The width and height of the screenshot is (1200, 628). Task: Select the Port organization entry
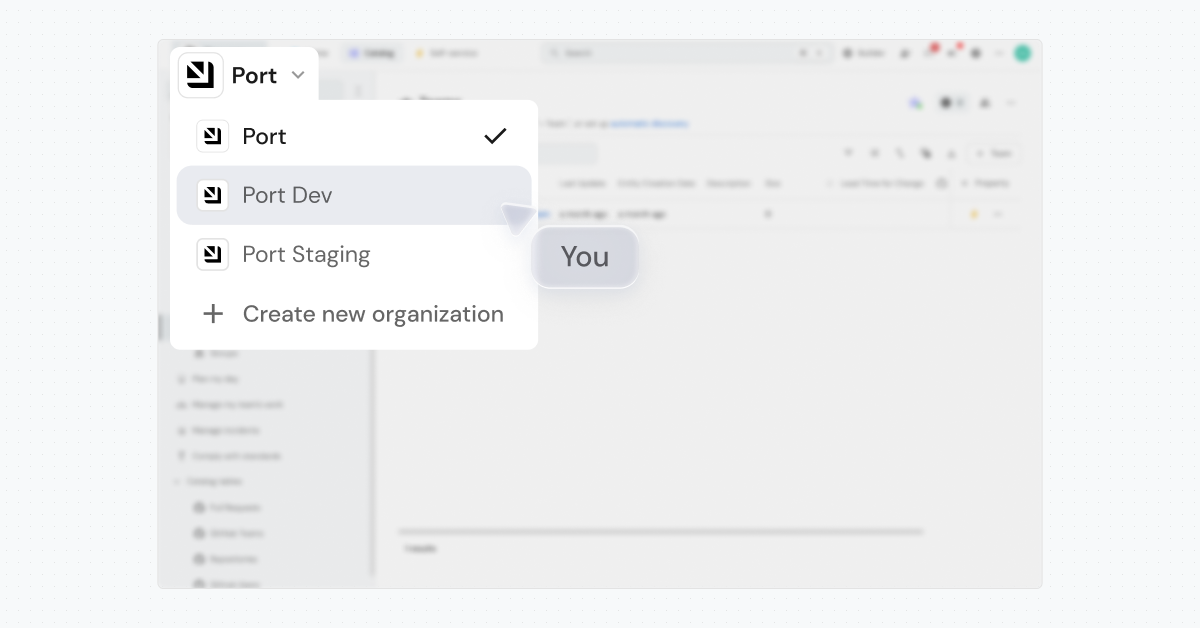click(x=354, y=136)
